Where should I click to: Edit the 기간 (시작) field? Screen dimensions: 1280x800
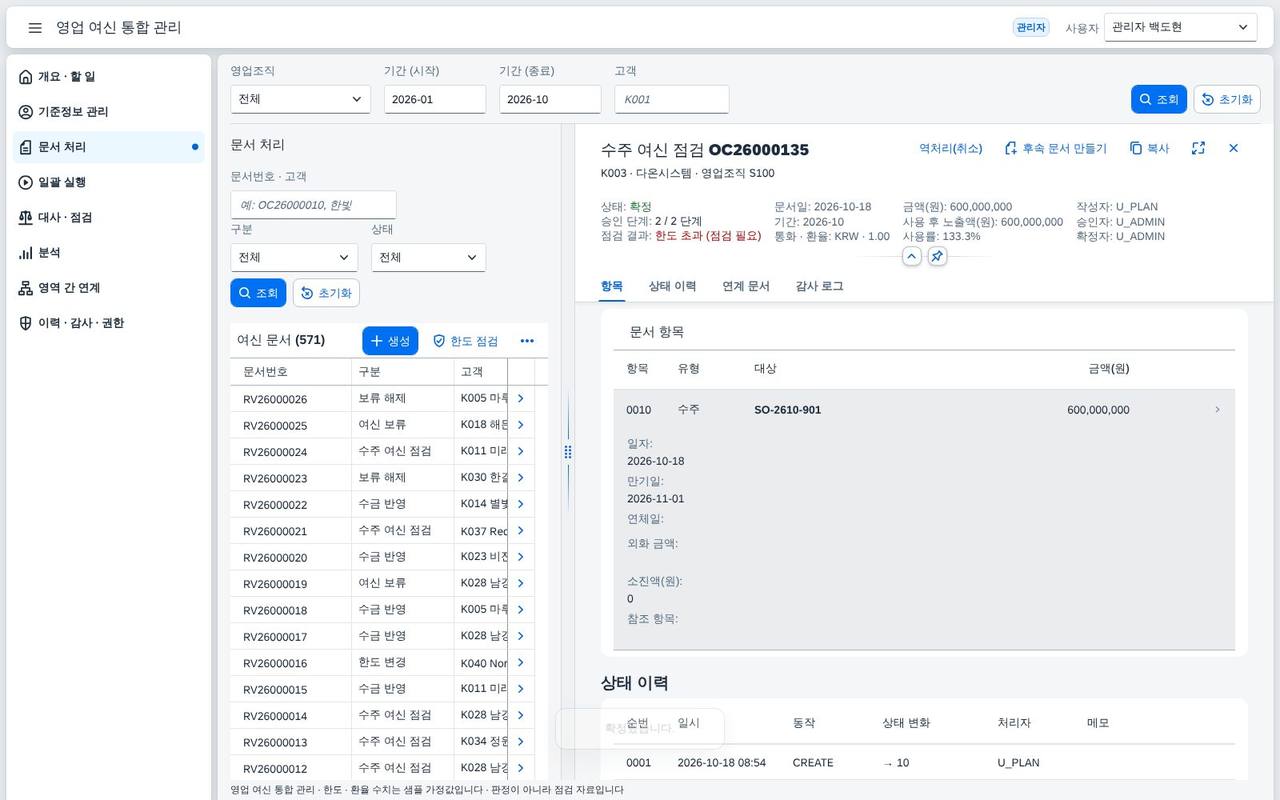click(x=435, y=99)
